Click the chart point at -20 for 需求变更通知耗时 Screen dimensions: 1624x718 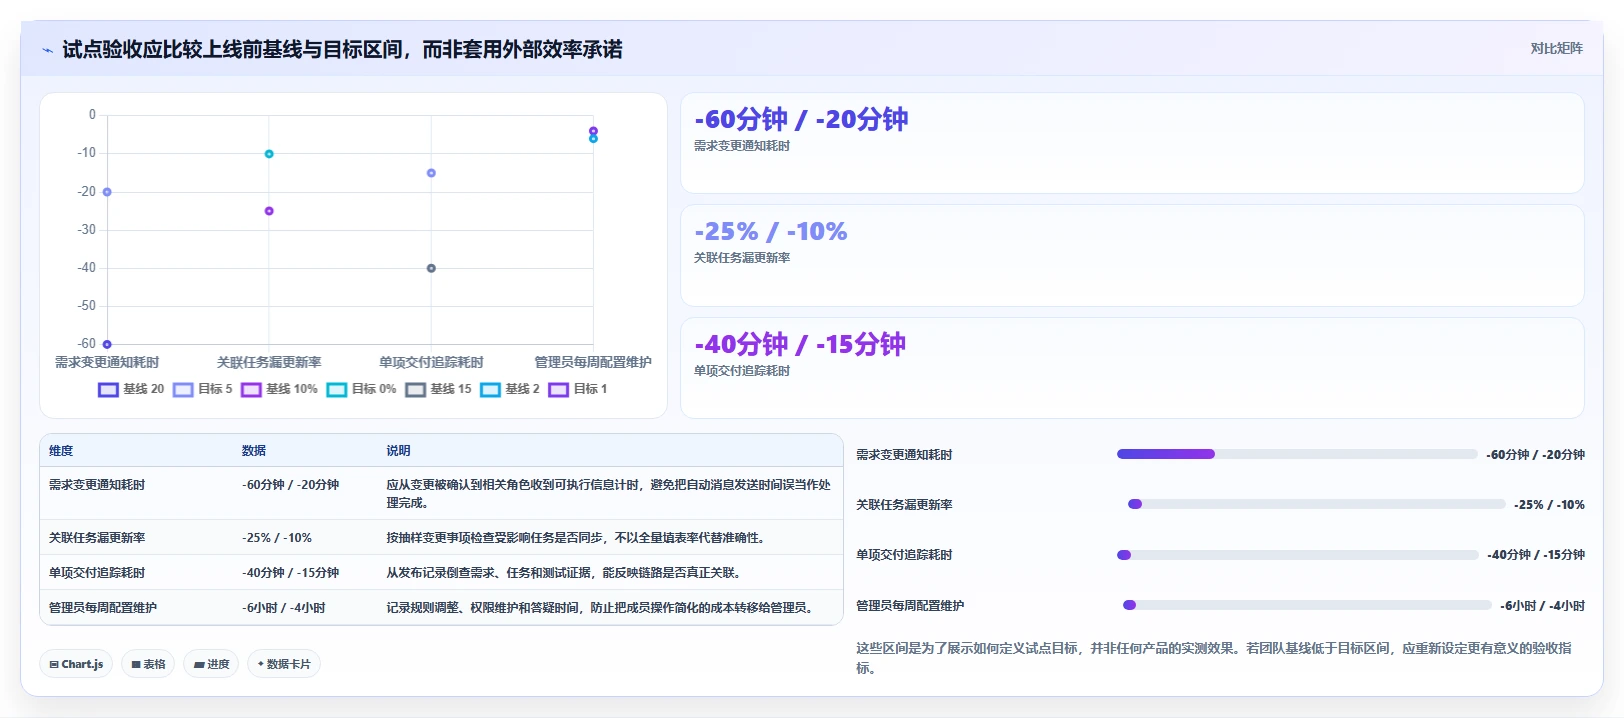107,192
